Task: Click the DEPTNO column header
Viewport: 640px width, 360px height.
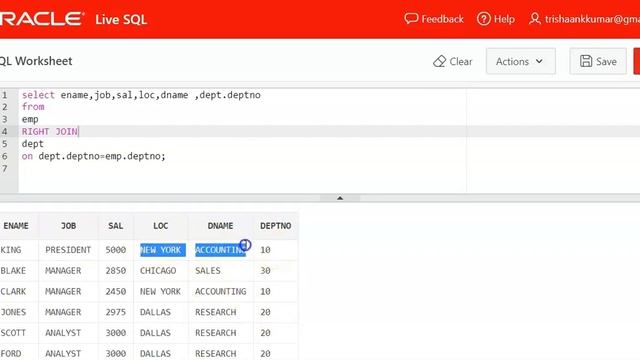Action: pyautogui.click(x=276, y=226)
